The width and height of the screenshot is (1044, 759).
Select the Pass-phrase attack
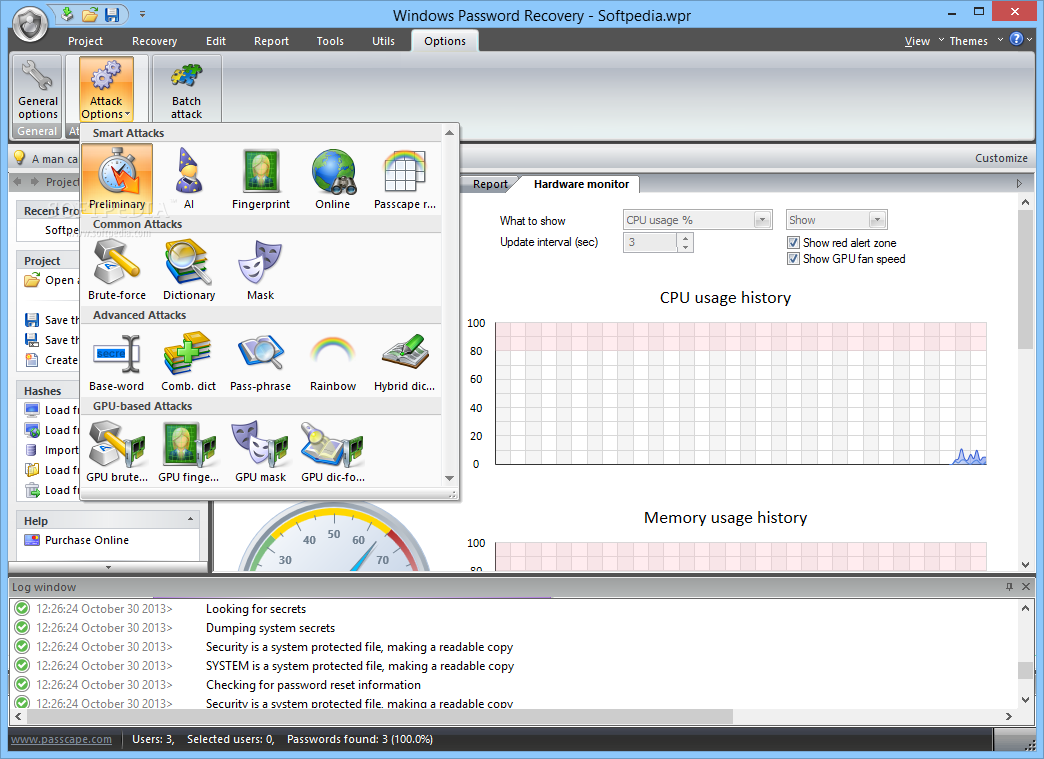click(260, 361)
